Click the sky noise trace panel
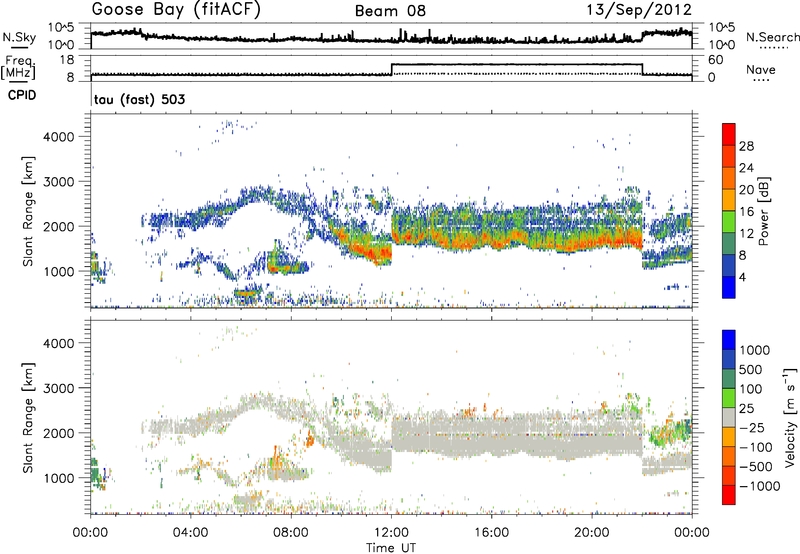 [x=391, y=36]
